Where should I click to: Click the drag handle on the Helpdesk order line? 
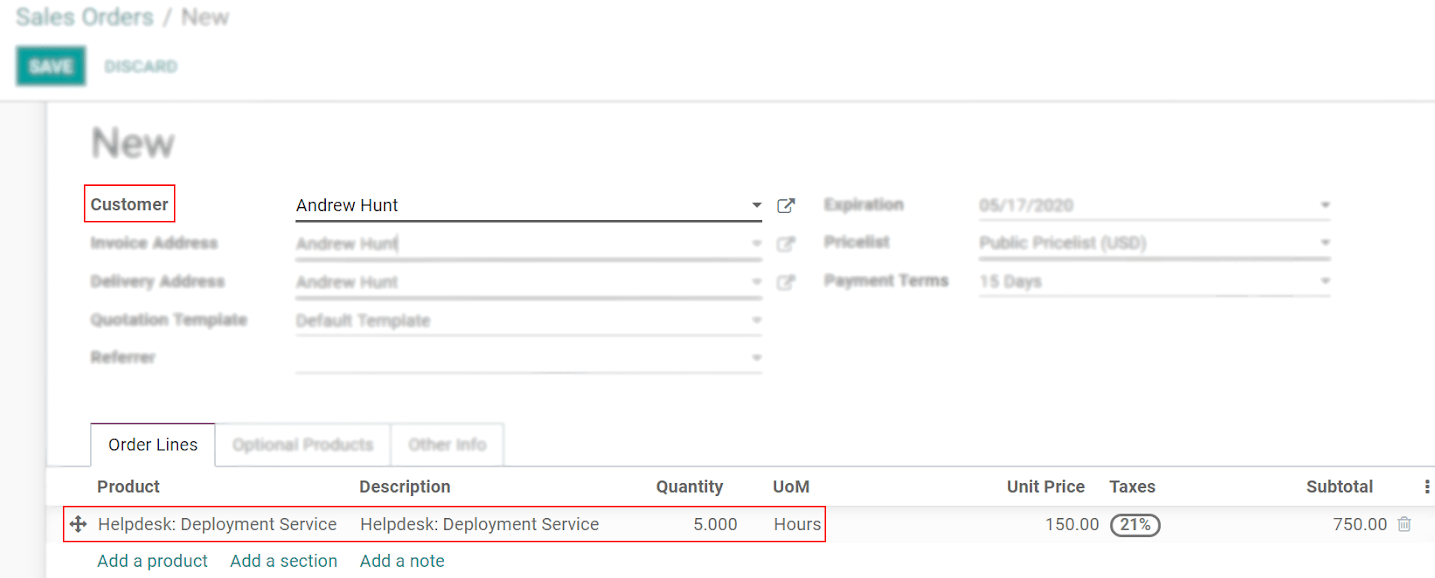pos(77,524)
